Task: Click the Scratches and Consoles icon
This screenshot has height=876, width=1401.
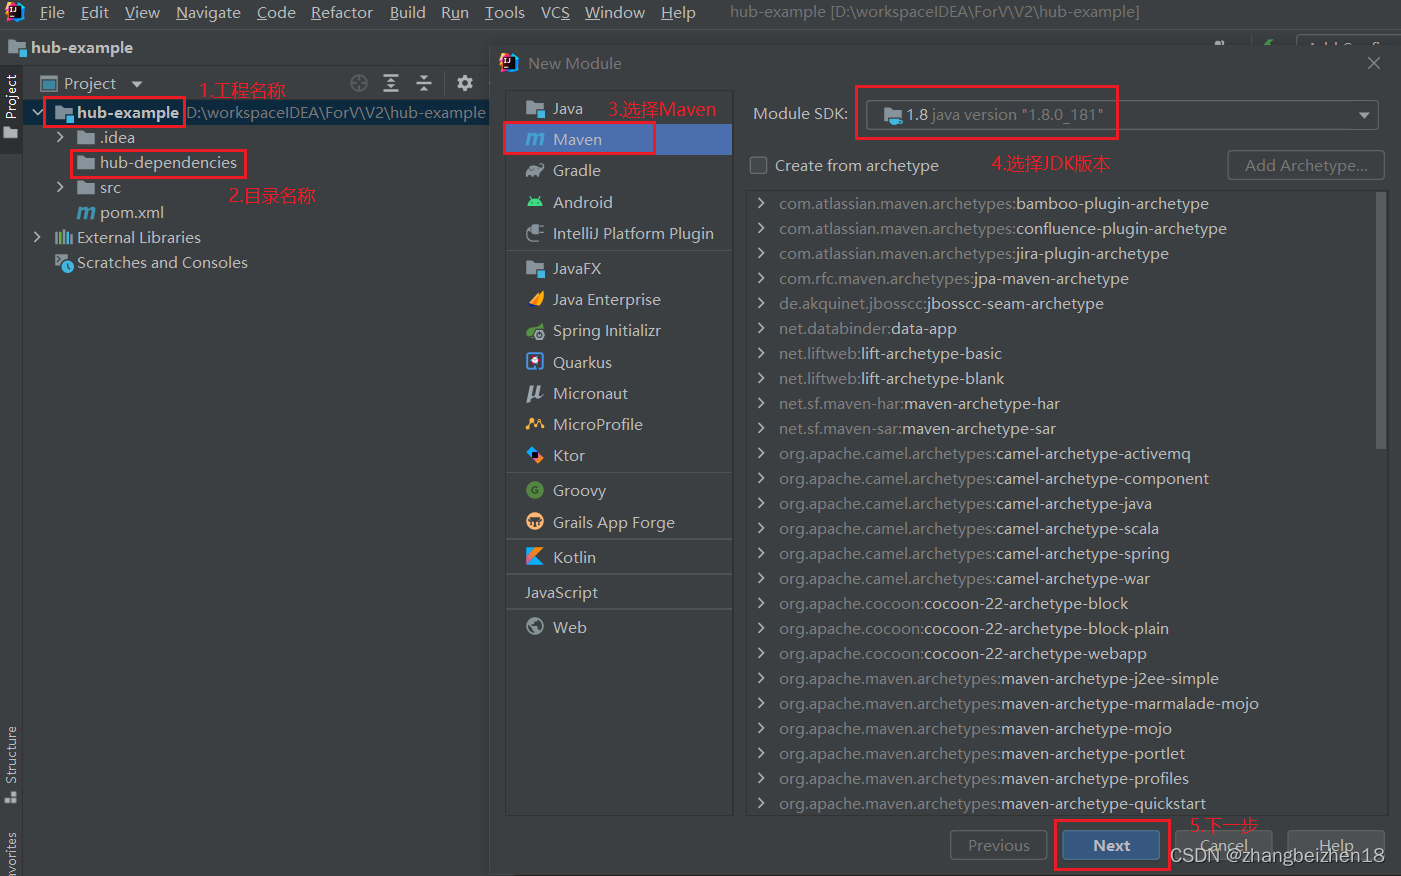Action: [64, 263]
